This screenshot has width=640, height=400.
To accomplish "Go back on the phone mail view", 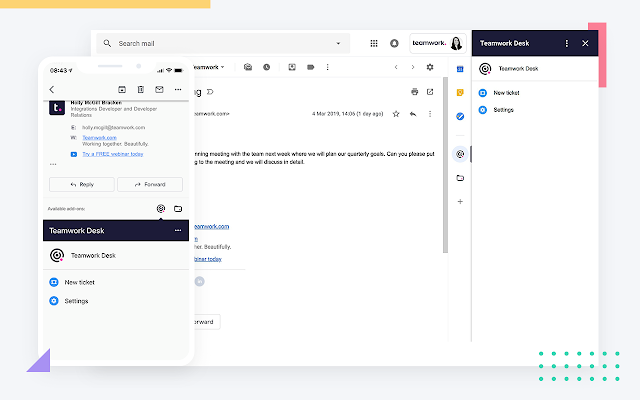I will (52, 89).
